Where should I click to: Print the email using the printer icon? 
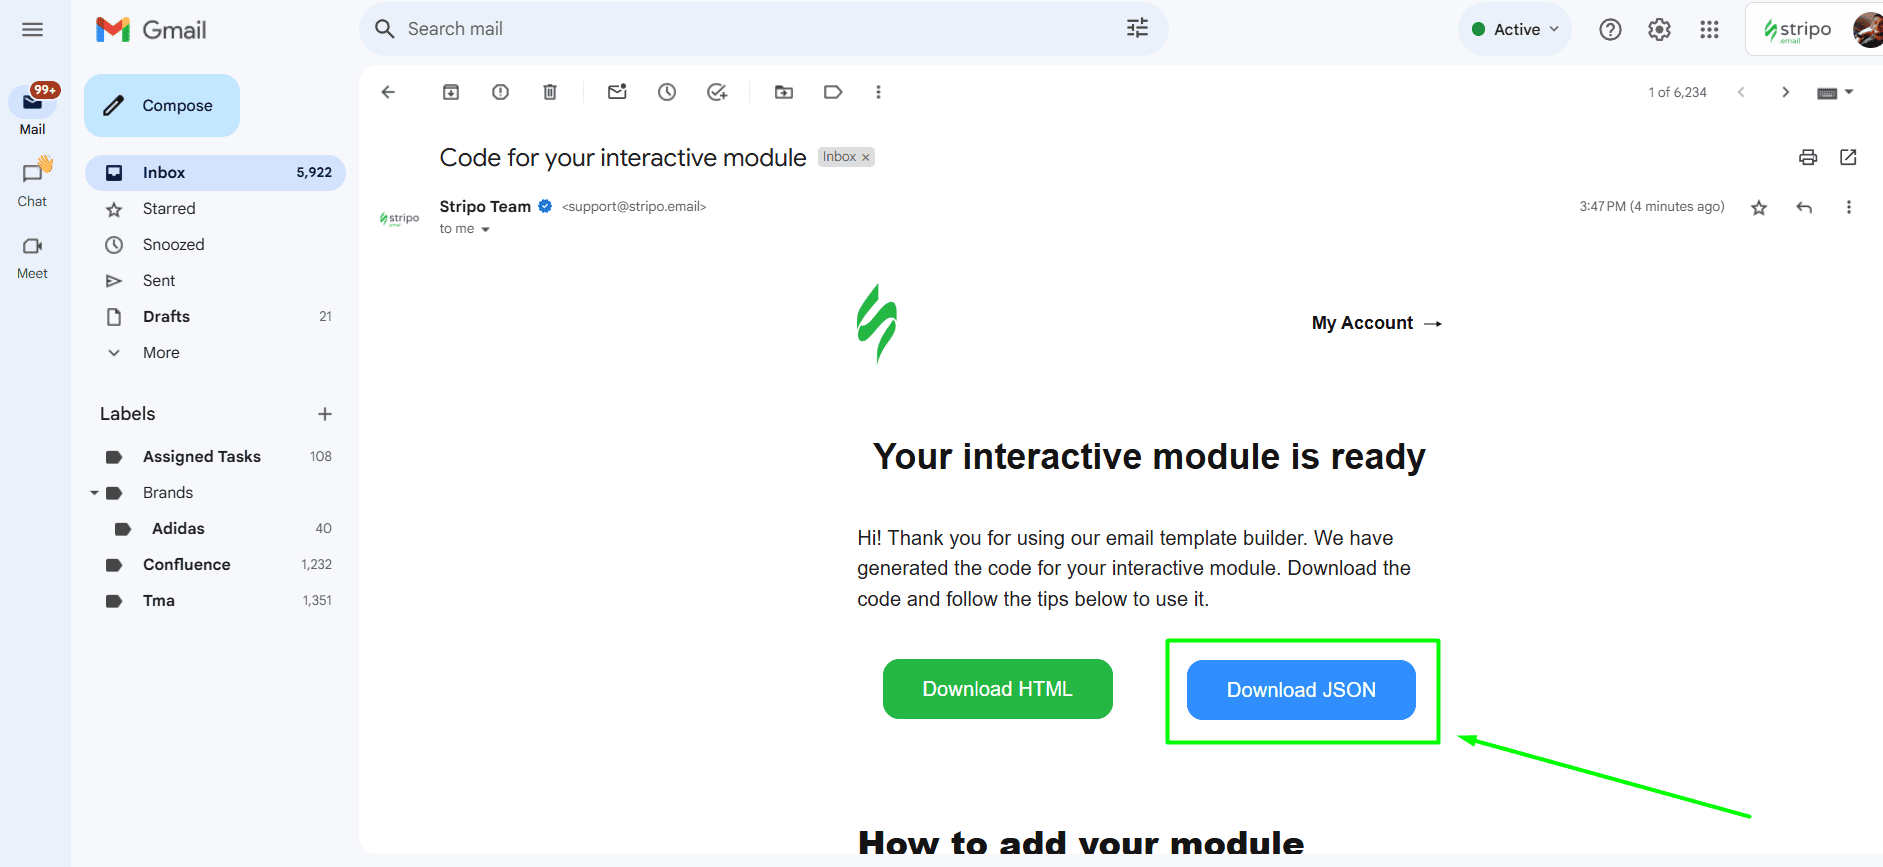[1807, 157]
